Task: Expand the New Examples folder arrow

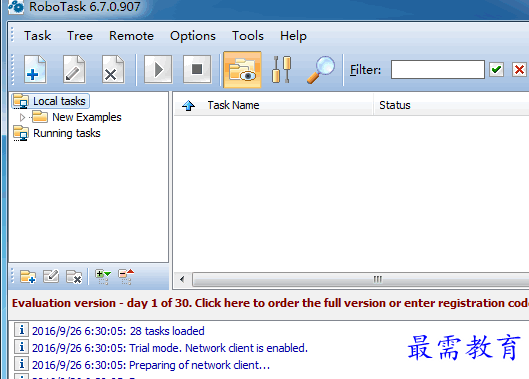Action: point(23,117)
